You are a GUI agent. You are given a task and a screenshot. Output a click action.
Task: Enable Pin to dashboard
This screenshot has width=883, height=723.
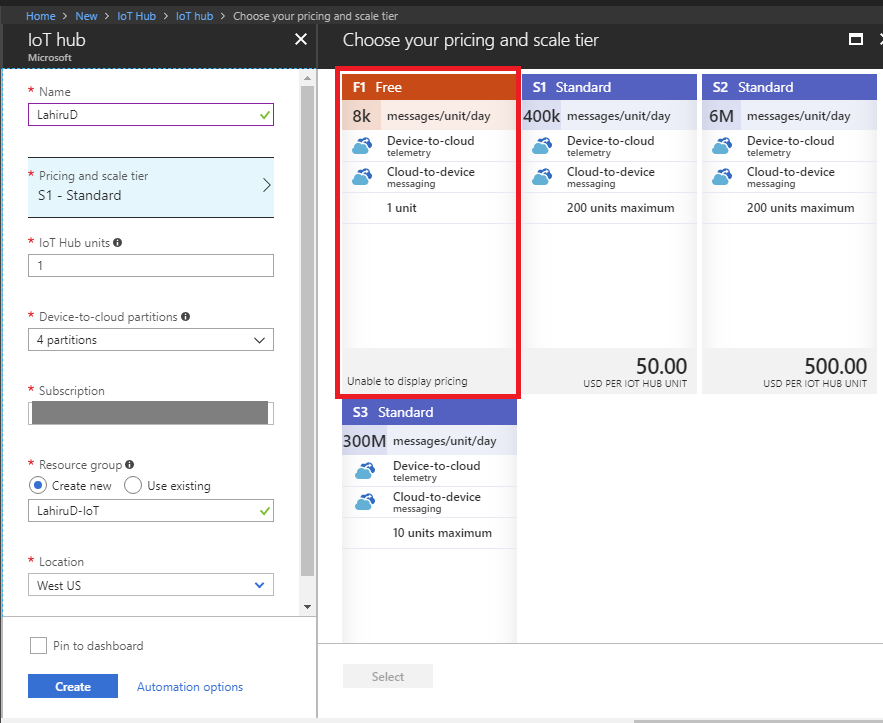click(38, 645)
